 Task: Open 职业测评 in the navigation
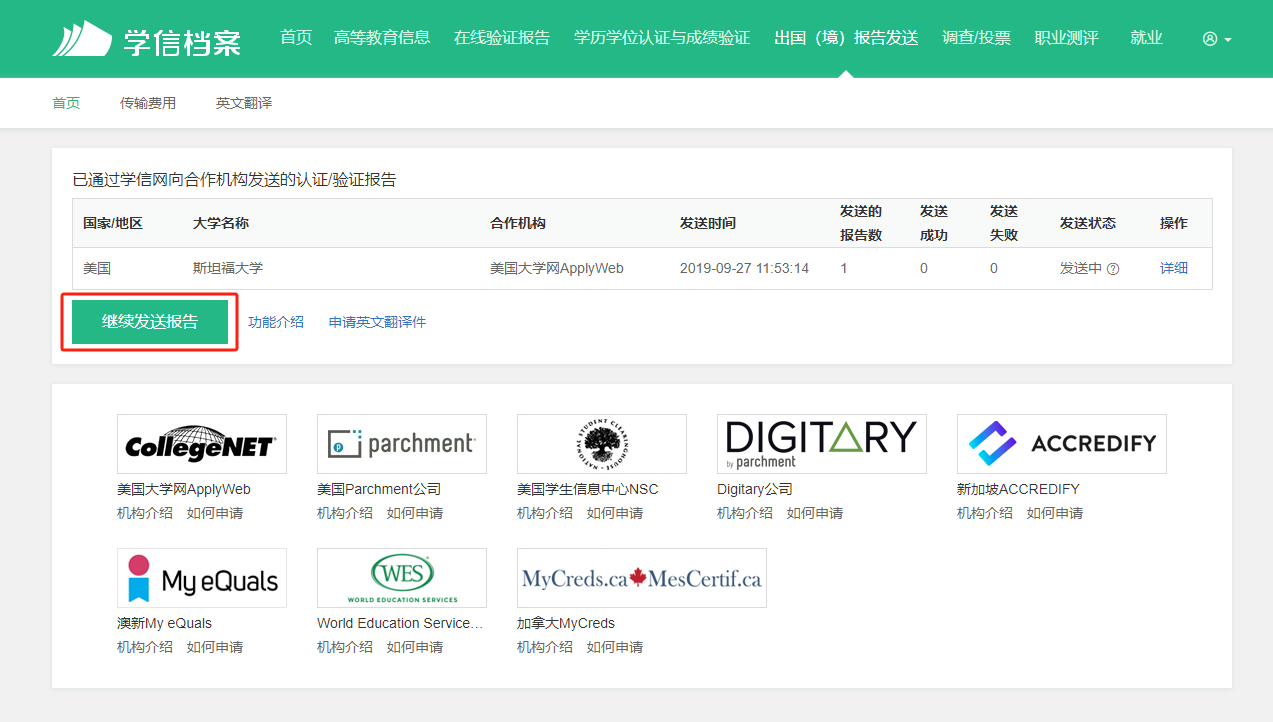click(1066, 38)
